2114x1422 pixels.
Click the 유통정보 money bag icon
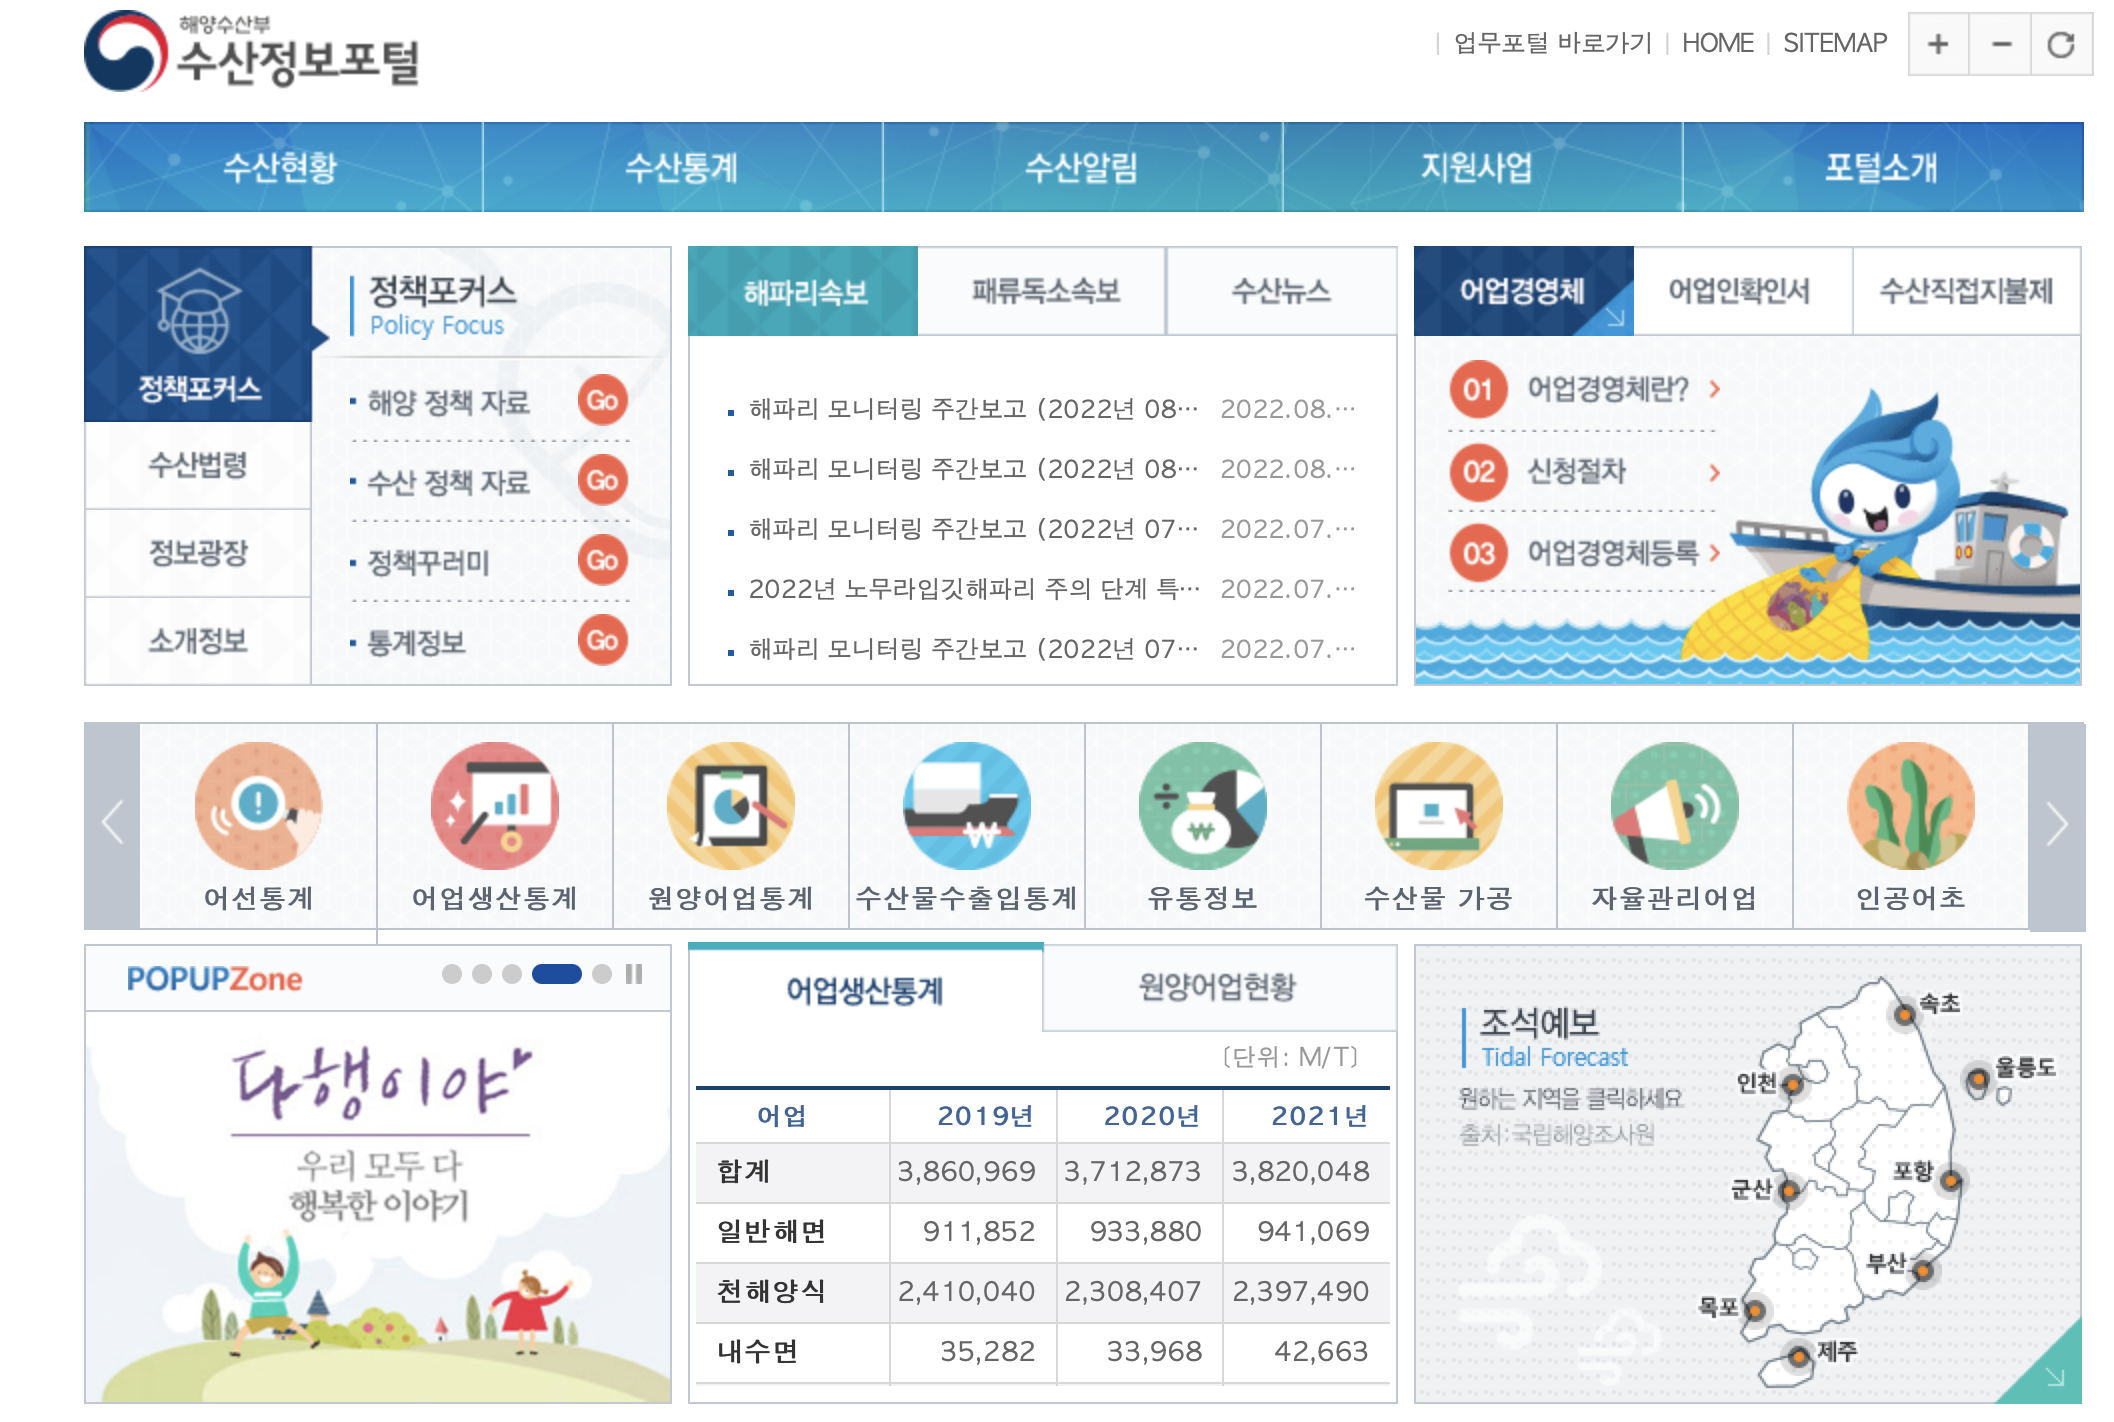[x=1202, y=805]
